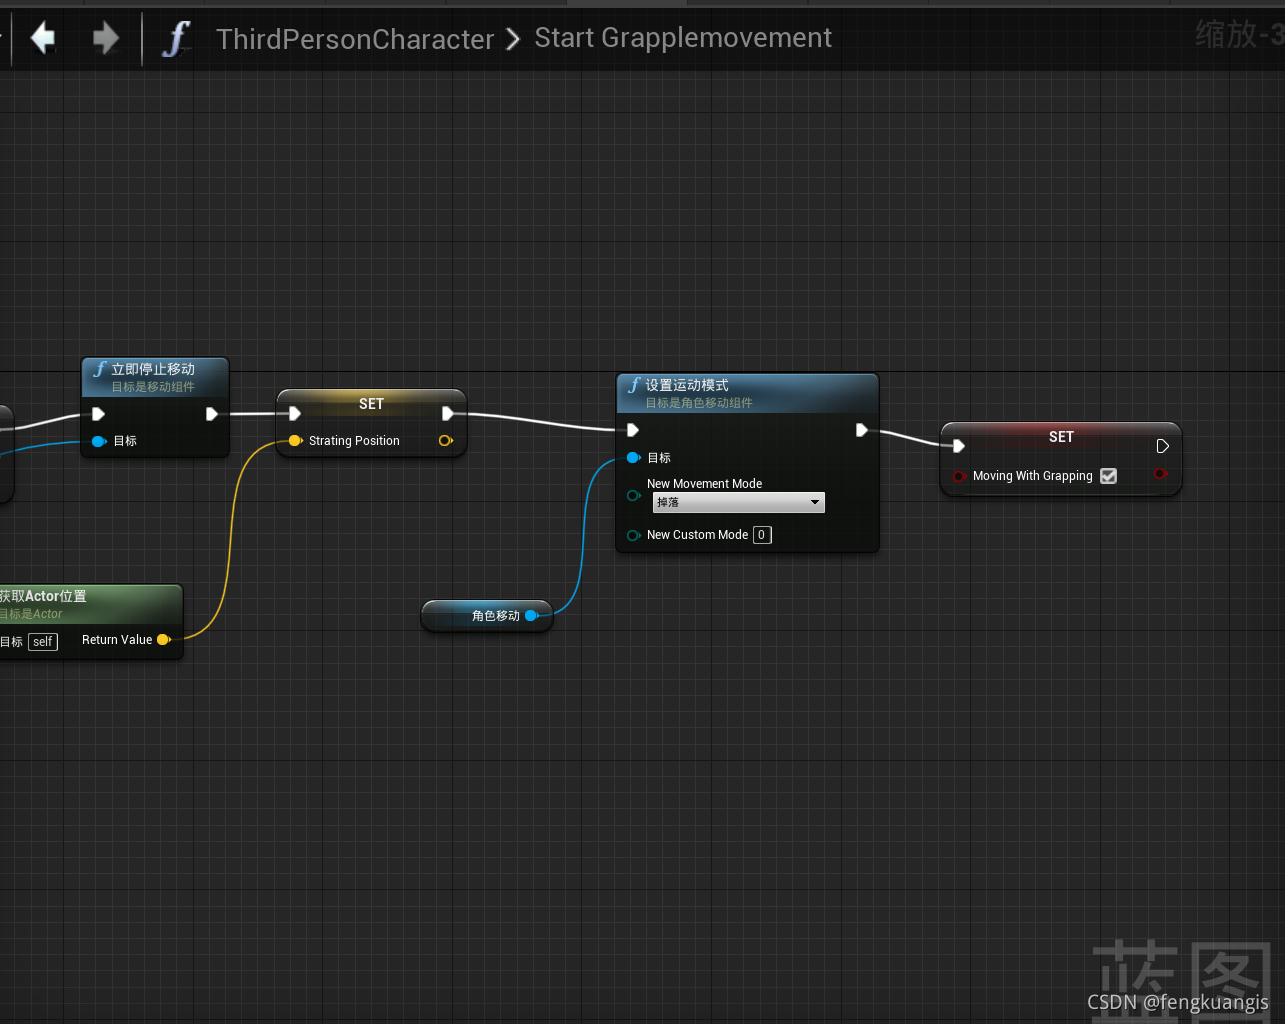Open ThirdPersonCharacter breadcrumb link

coord(355,39)
